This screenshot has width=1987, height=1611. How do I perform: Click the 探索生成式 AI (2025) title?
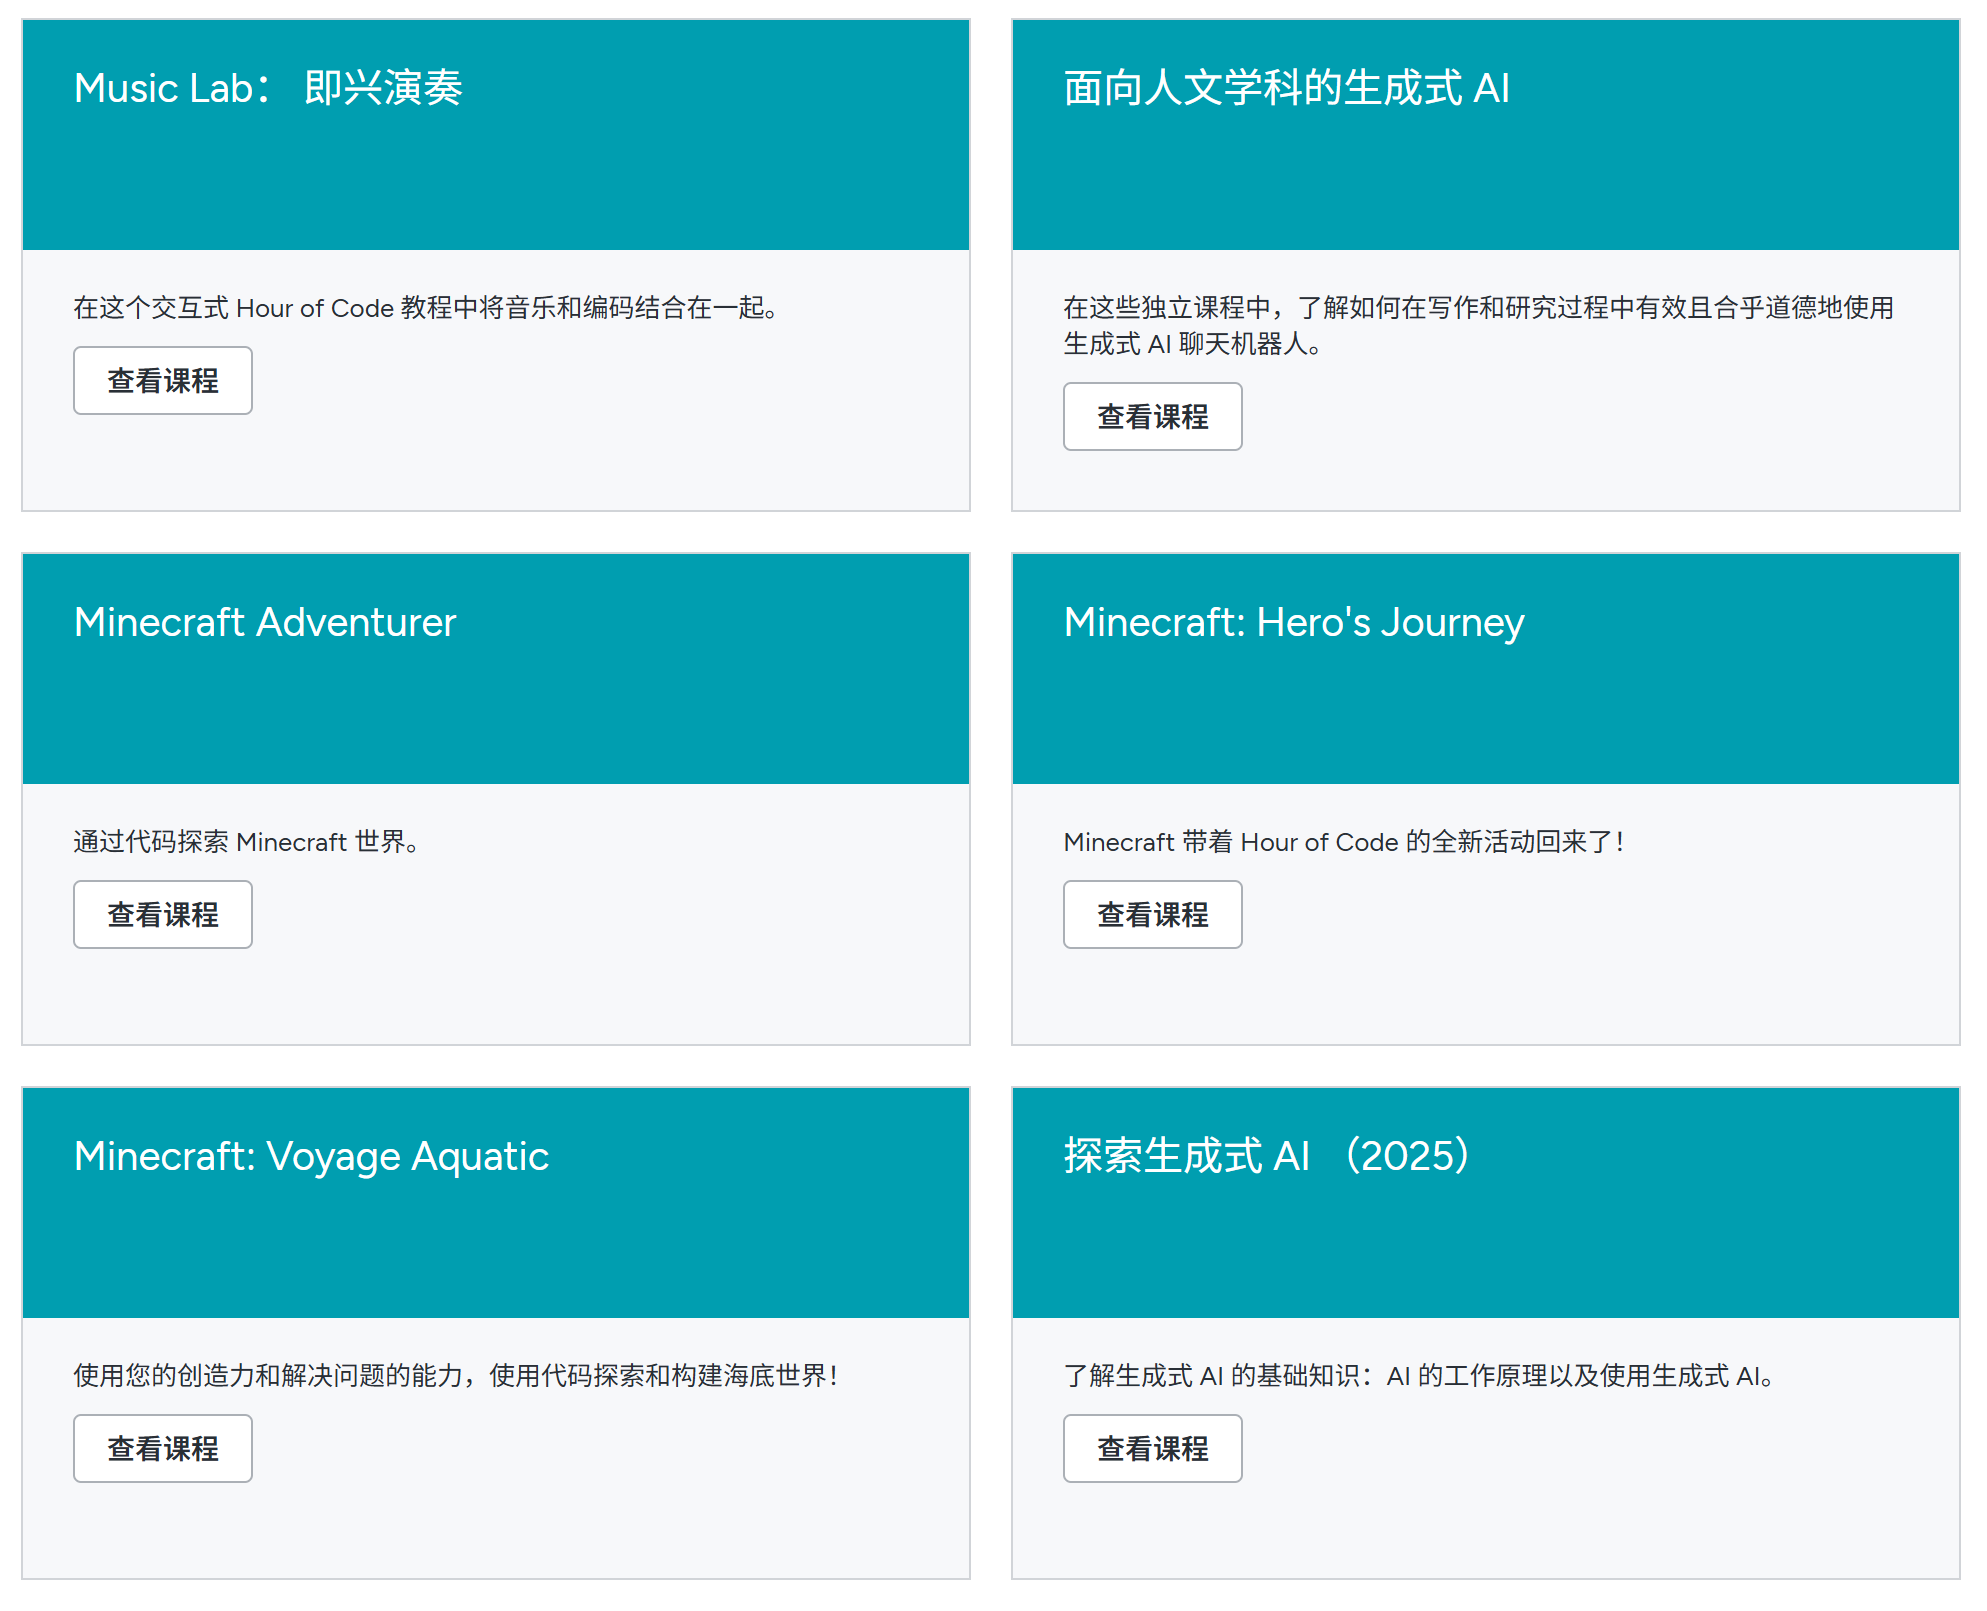(x=1266, y=1156)
